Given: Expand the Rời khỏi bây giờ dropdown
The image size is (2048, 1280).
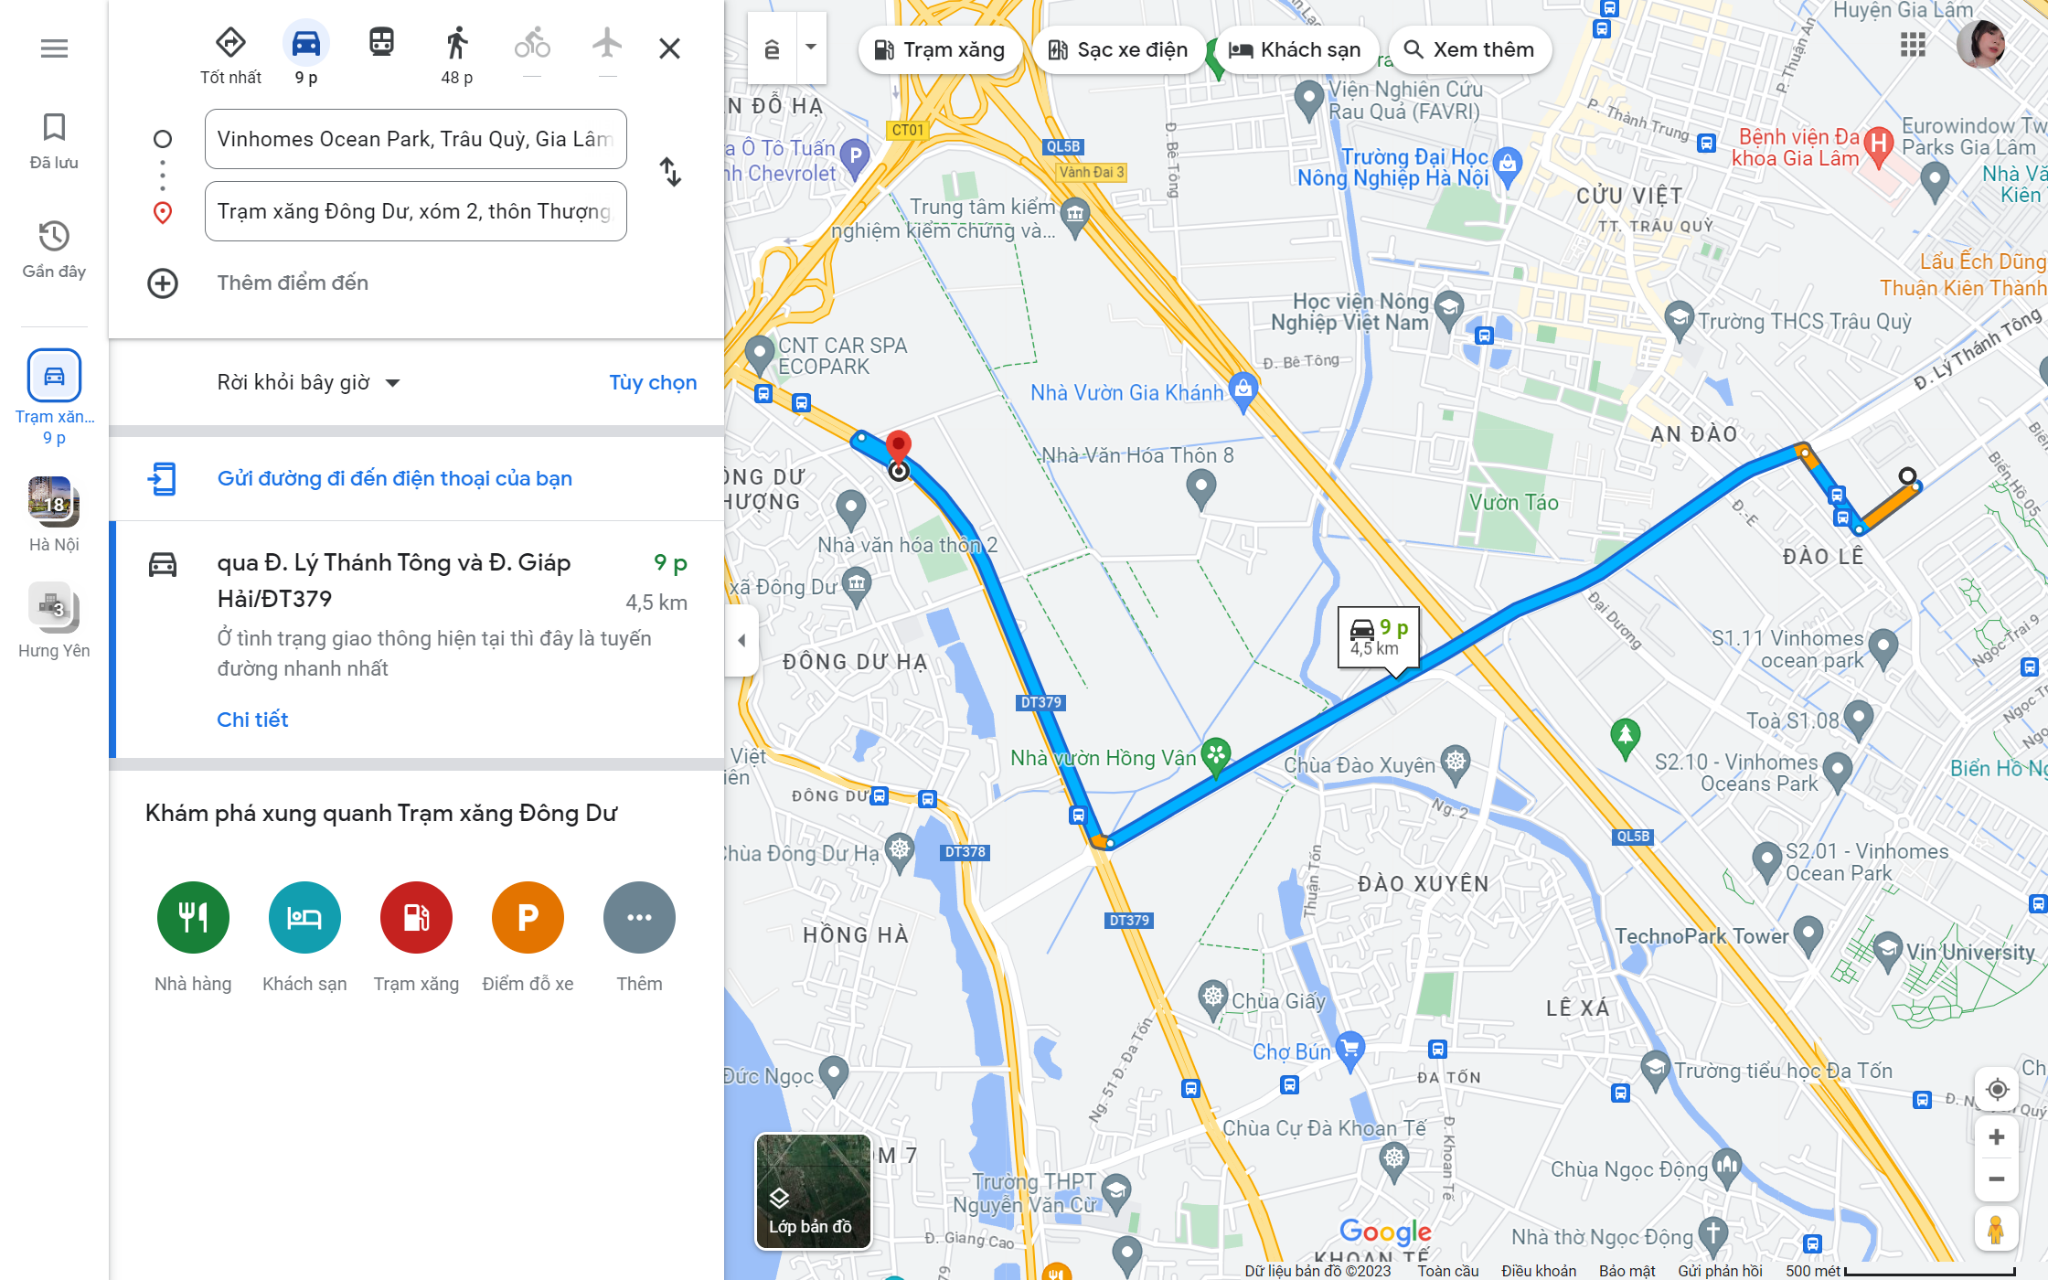Looking at the screenshot, I should pyautogui.click(x=308, y=383).
